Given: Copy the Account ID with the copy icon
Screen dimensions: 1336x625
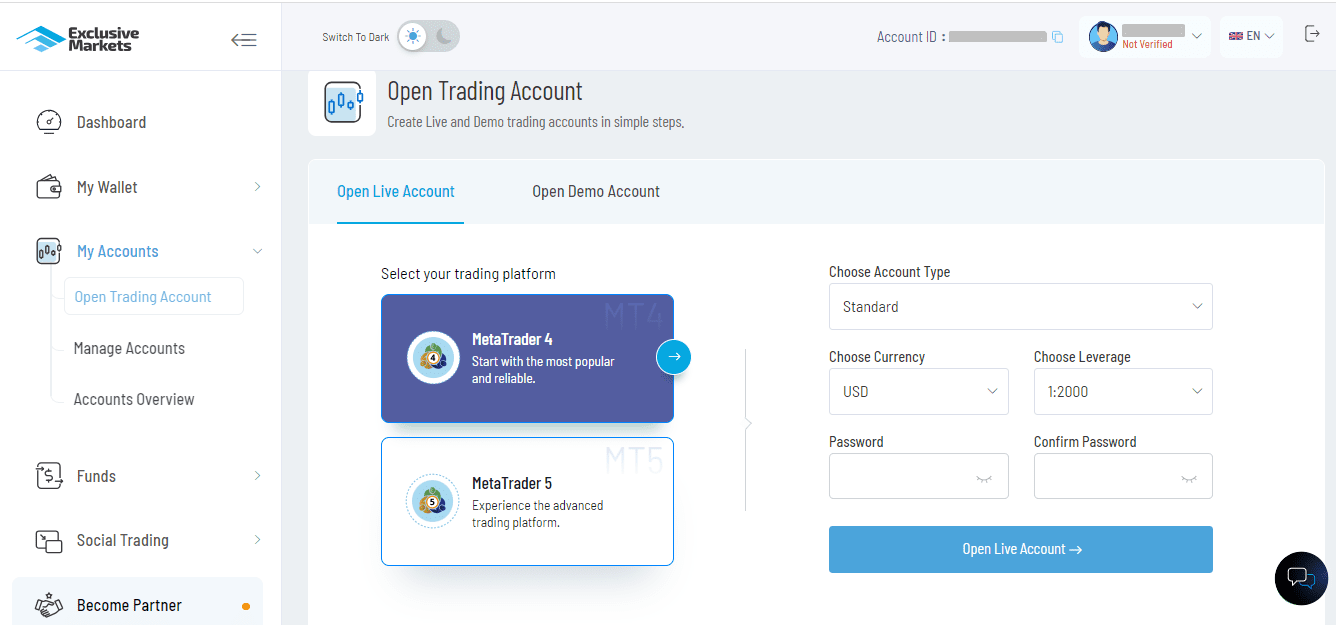Looking at the screenshot, I should 1057,37.
